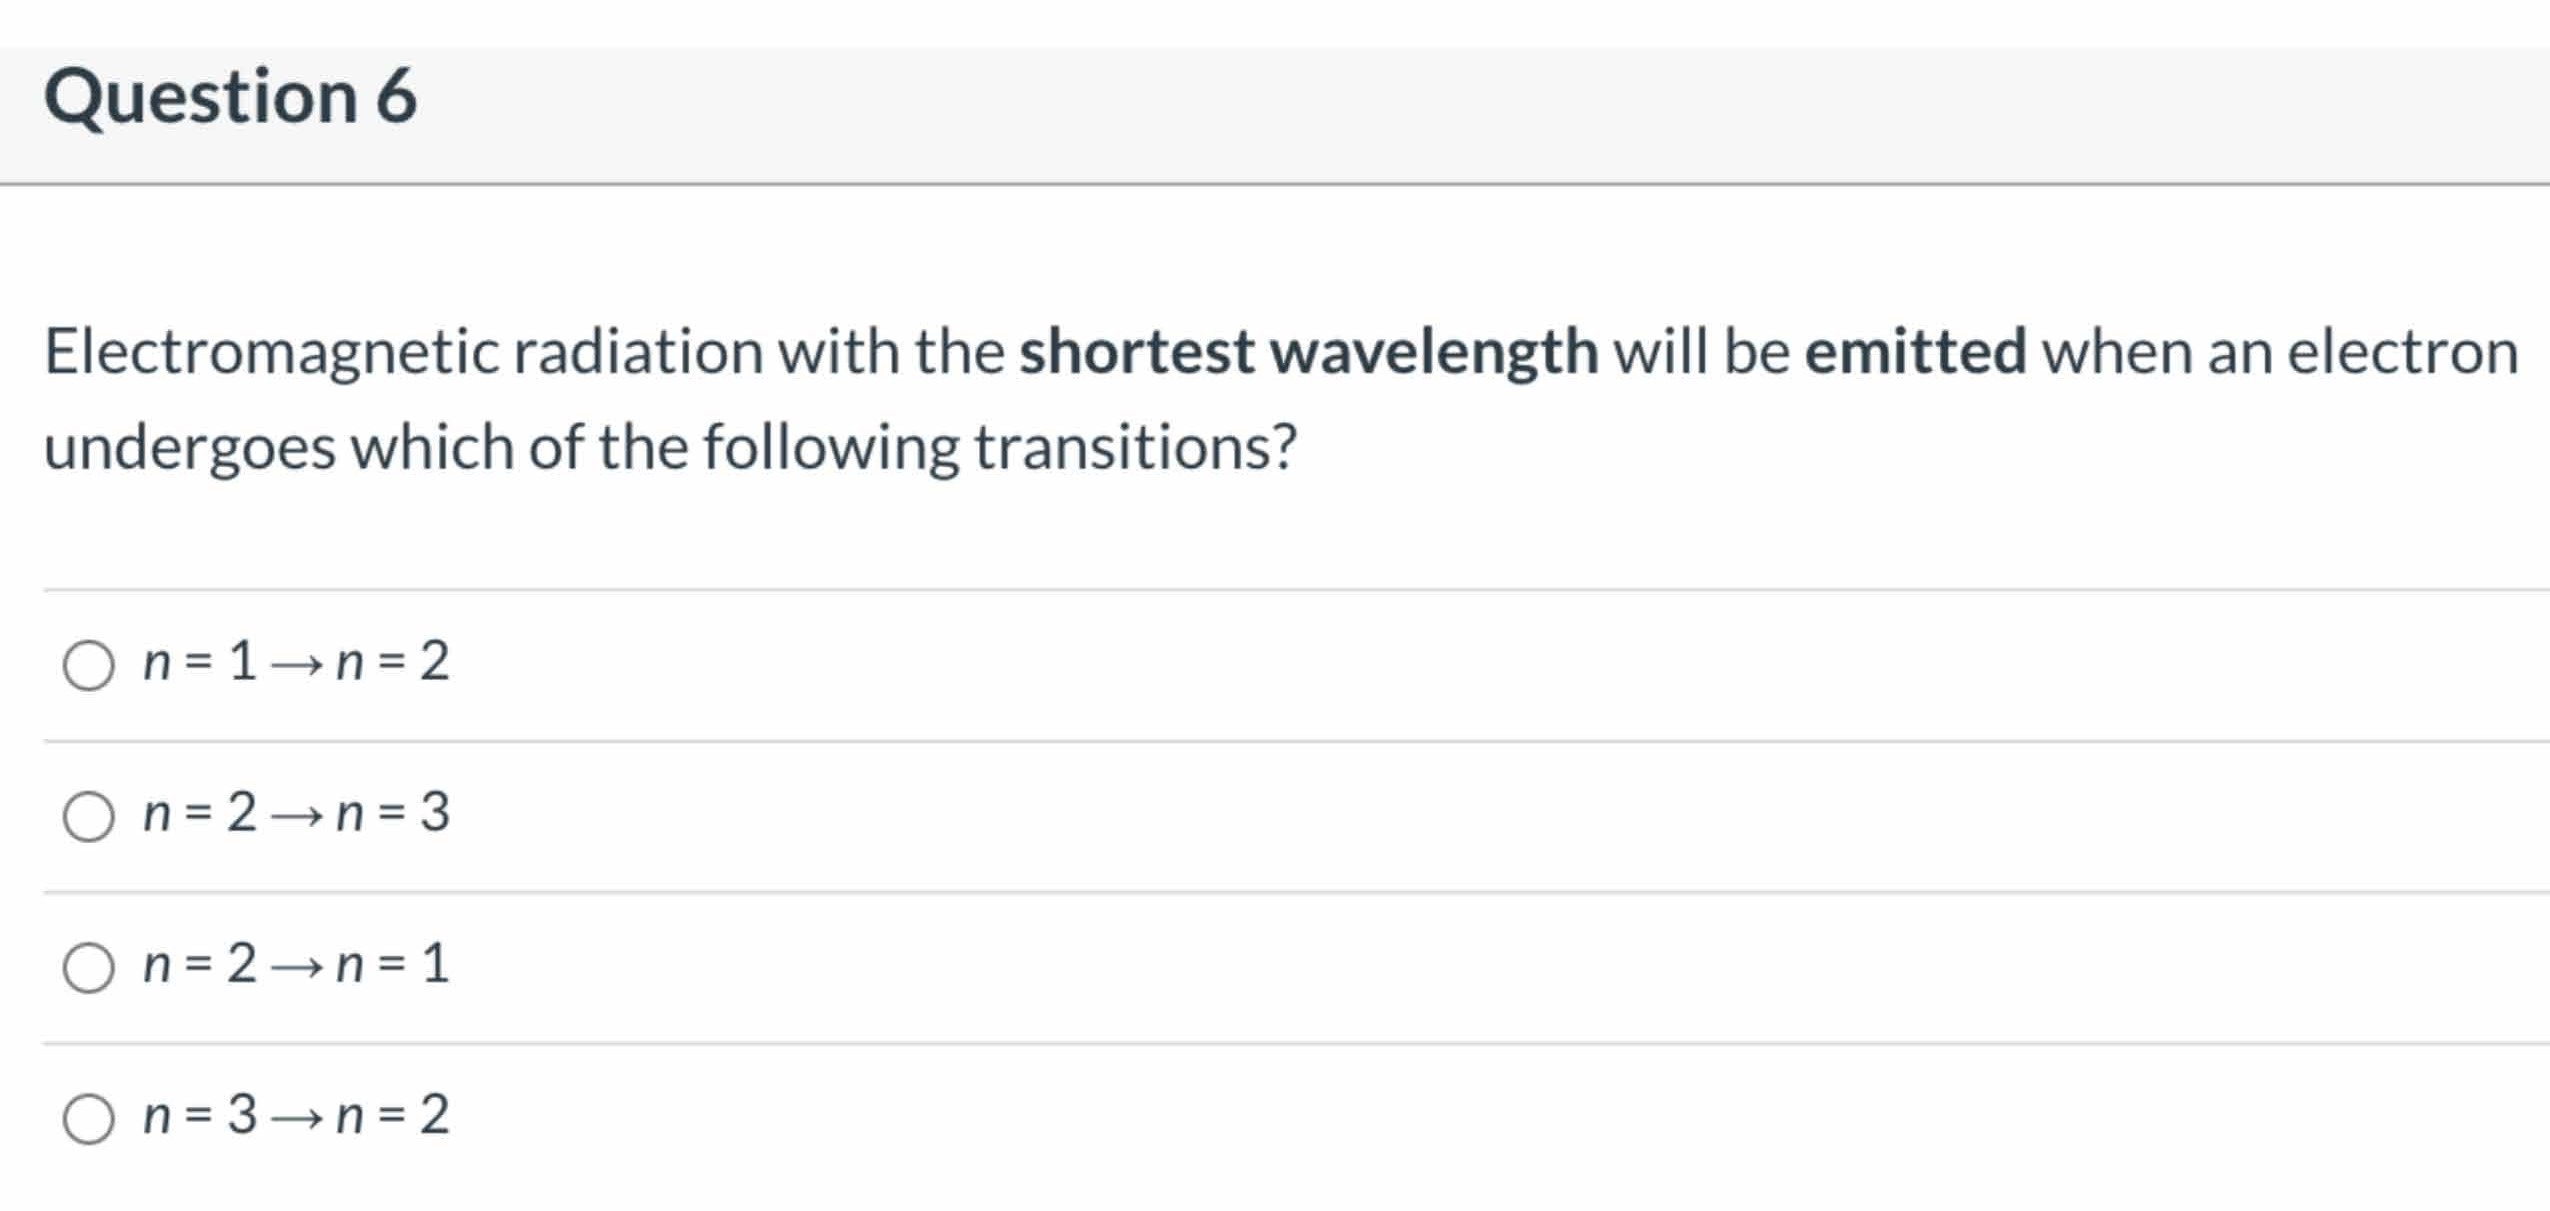2550x1211 pixels.
Task: Click the arrow in the n = 2 → n = 3 option
Action: click(297, 816)
